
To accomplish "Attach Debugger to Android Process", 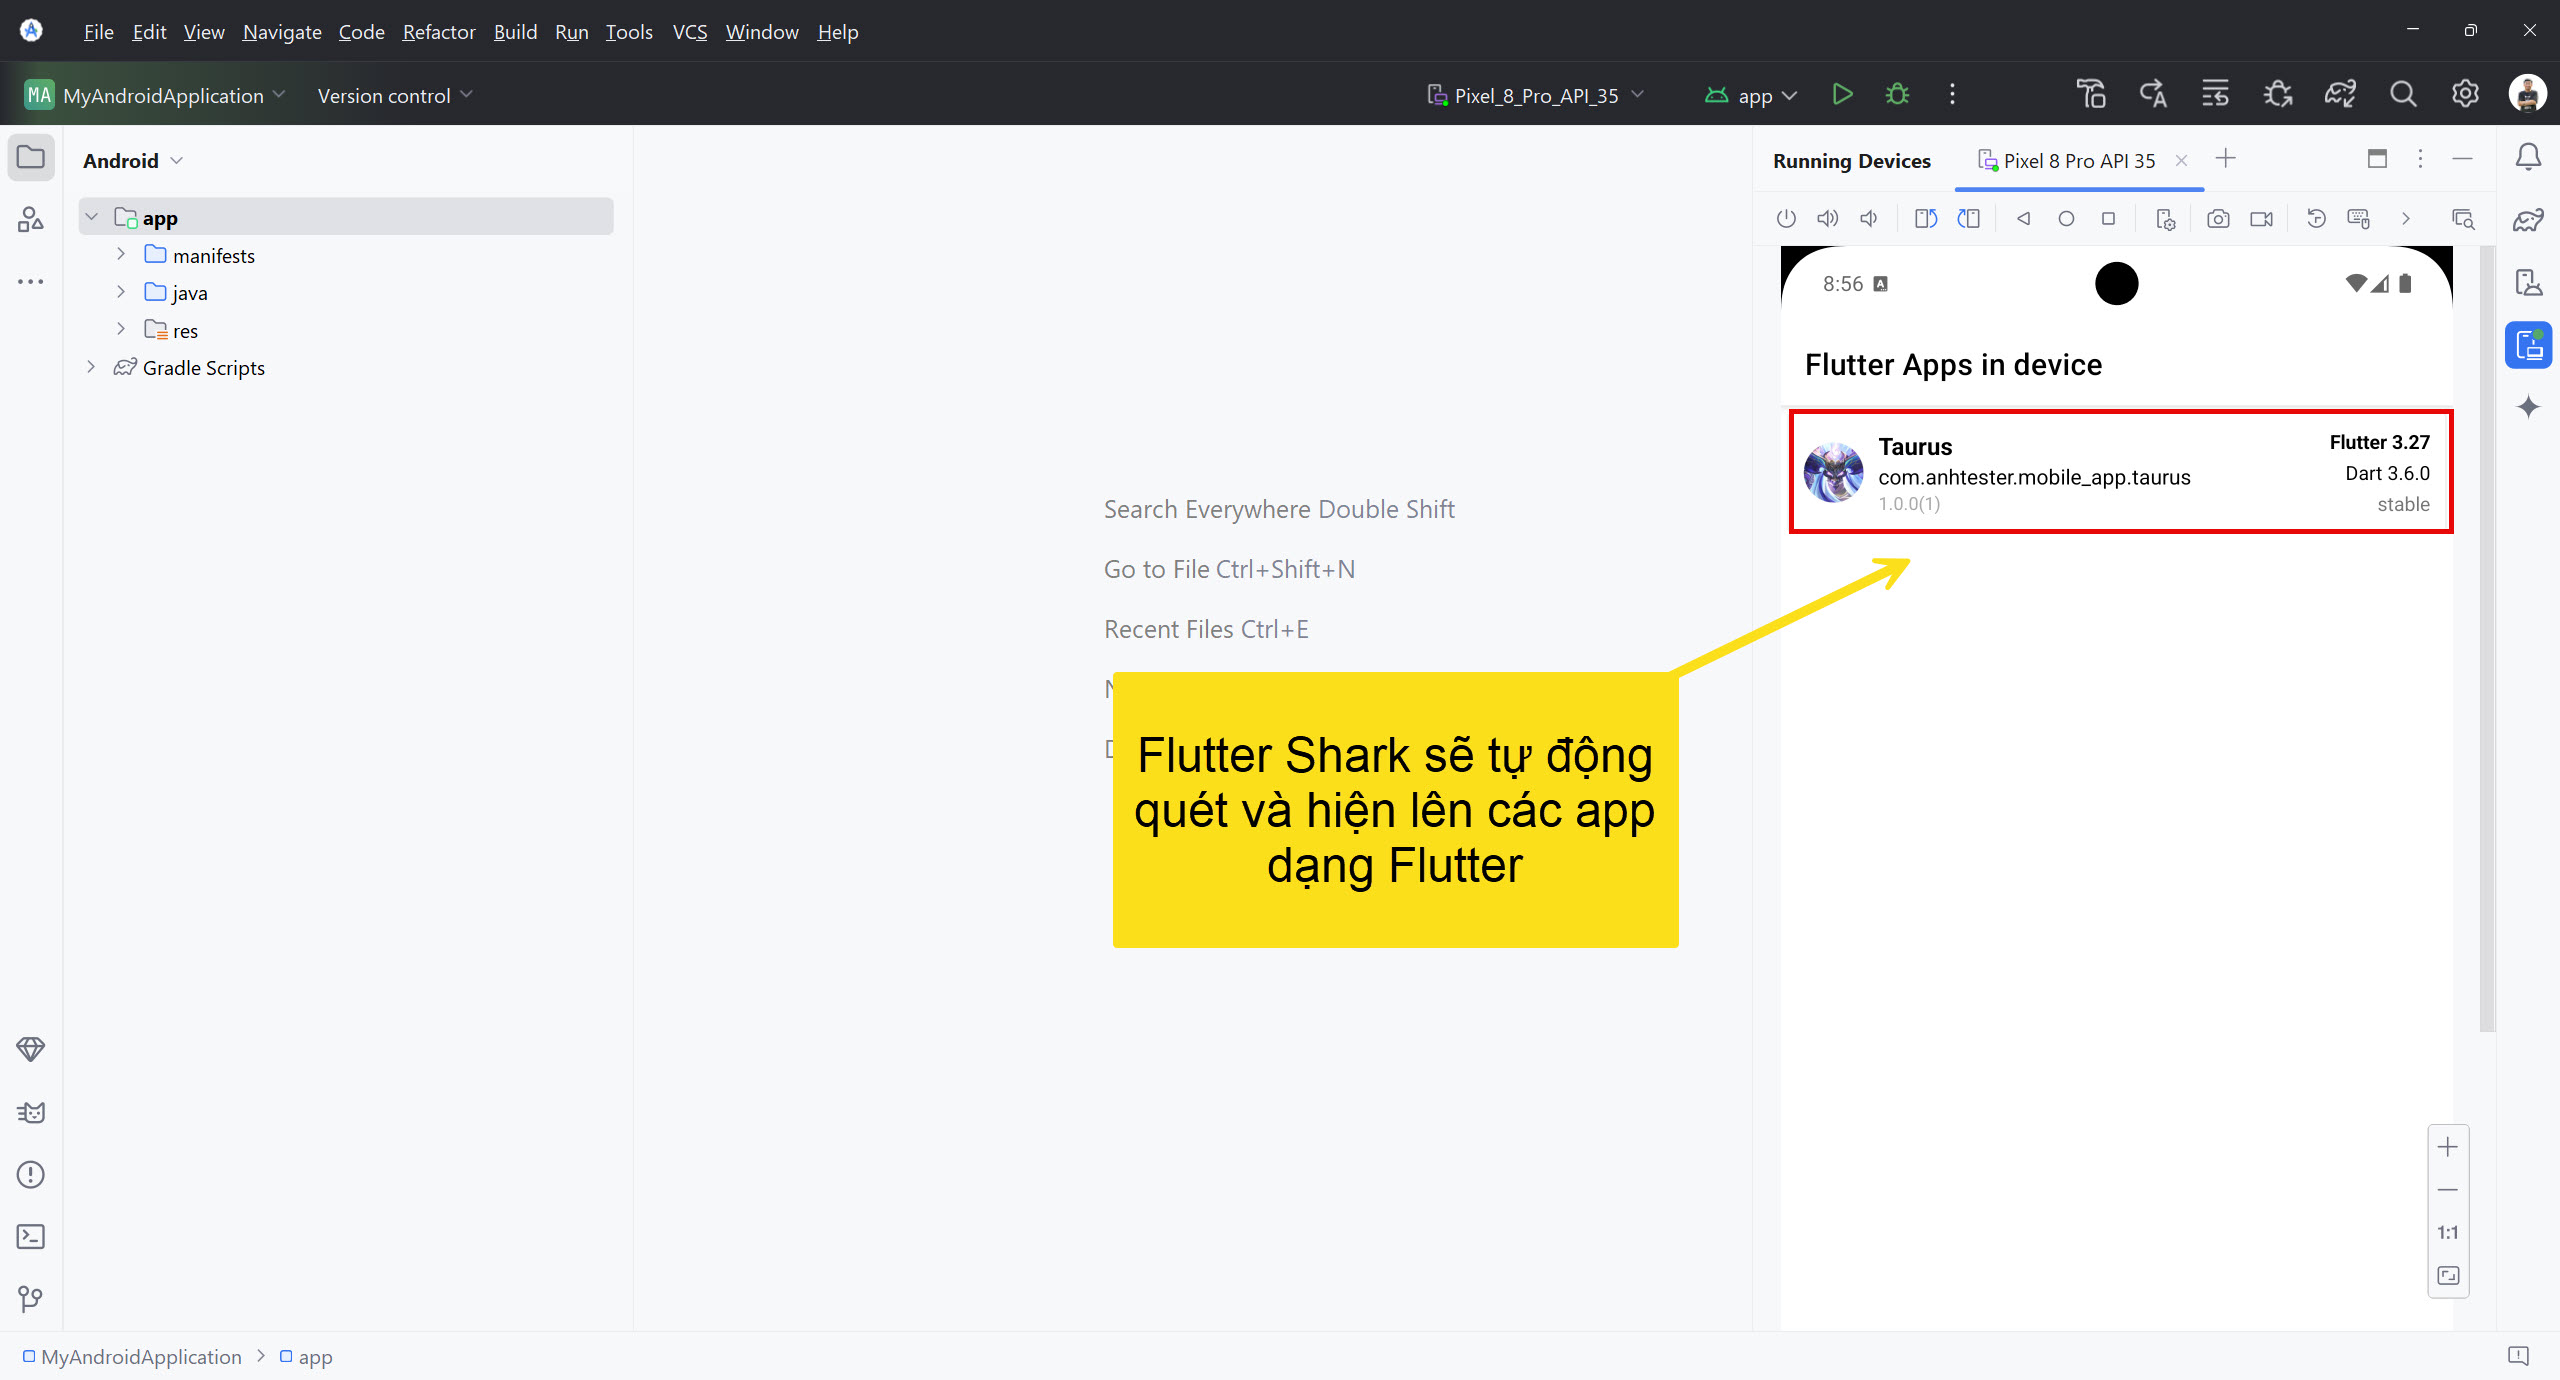I will point(2278,95).
